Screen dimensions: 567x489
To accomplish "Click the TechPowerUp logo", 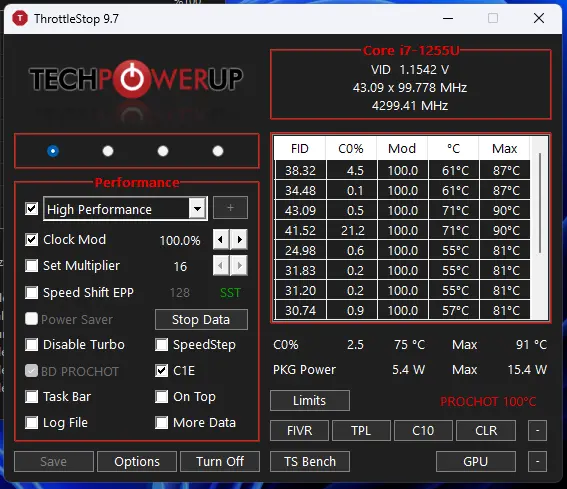I will tap(136, 78).
